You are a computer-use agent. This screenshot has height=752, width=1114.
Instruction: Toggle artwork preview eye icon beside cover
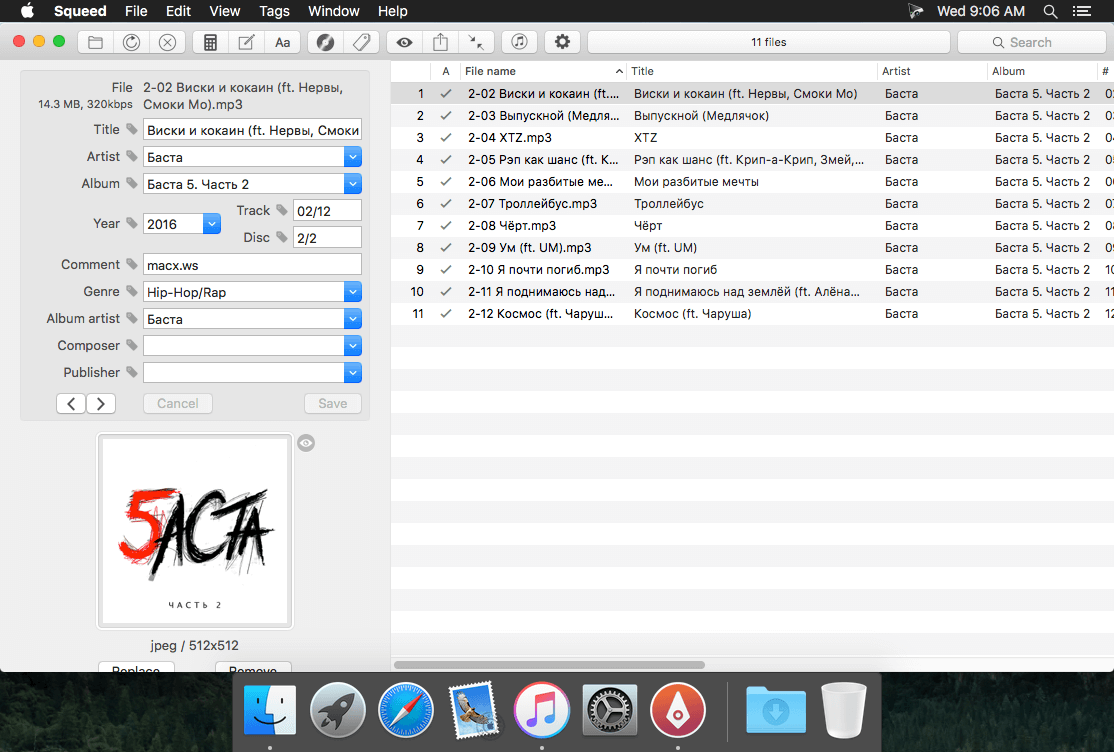[x=306, y=444]
